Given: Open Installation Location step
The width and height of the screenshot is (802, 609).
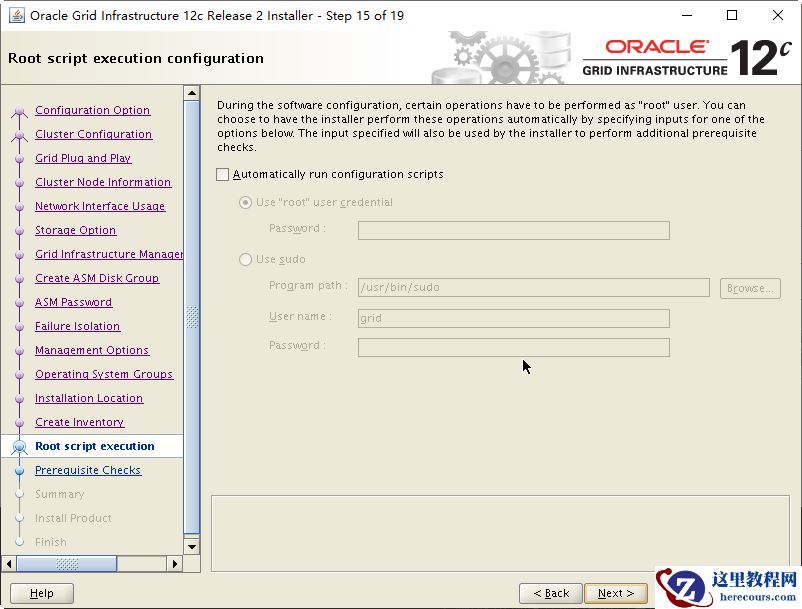Looking at the screenshot, I should click(x=89, y=398).
